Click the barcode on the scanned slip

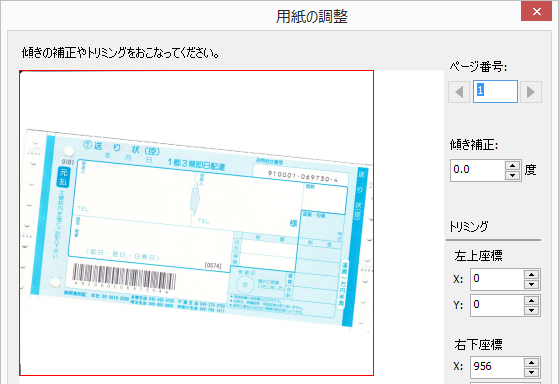(x=124, y=277)
